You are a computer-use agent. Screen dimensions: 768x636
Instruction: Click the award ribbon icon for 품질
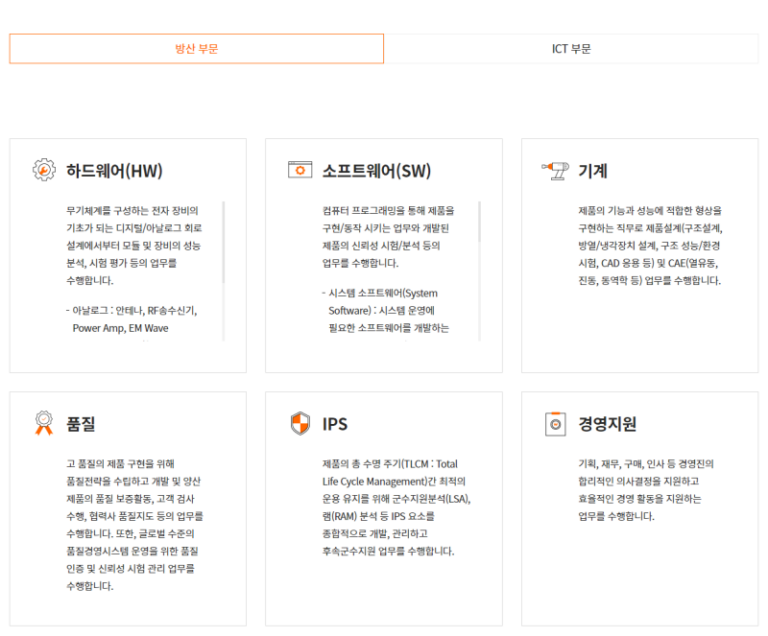(44, 424)
